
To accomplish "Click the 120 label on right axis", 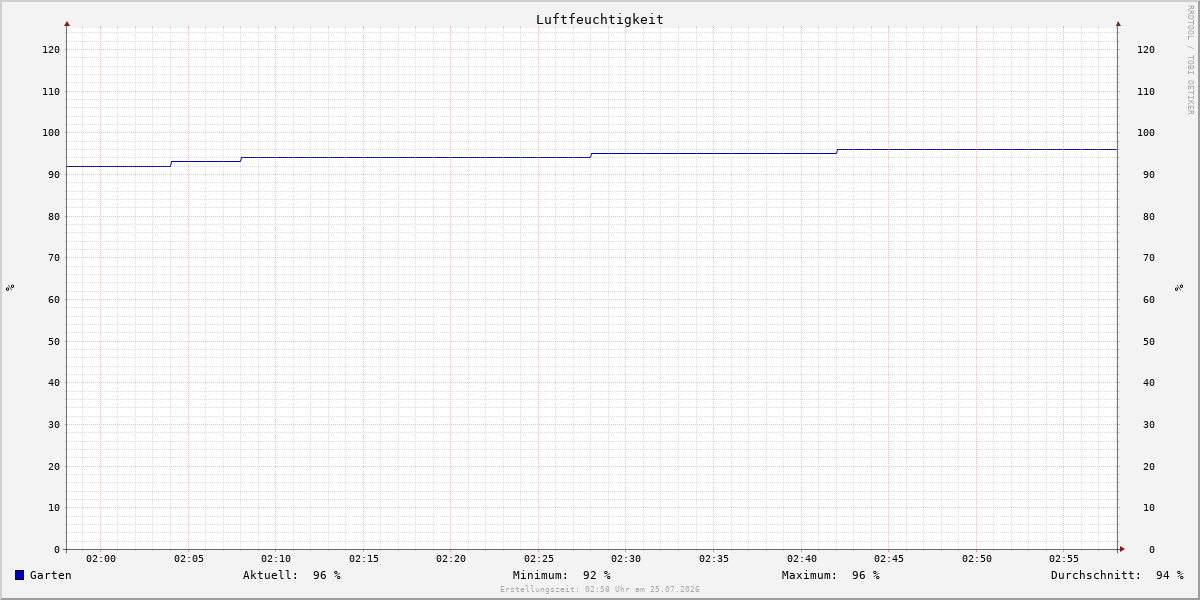I will tap(1146, 50).
